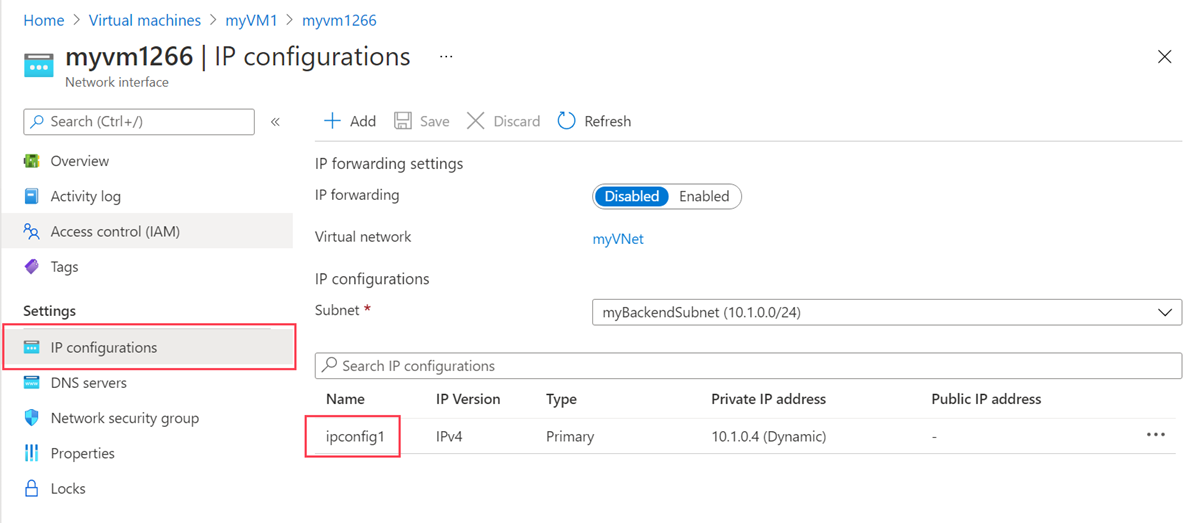Expand the Subnet dropdown
The image size is (1200, 523).
pos(887,312)
